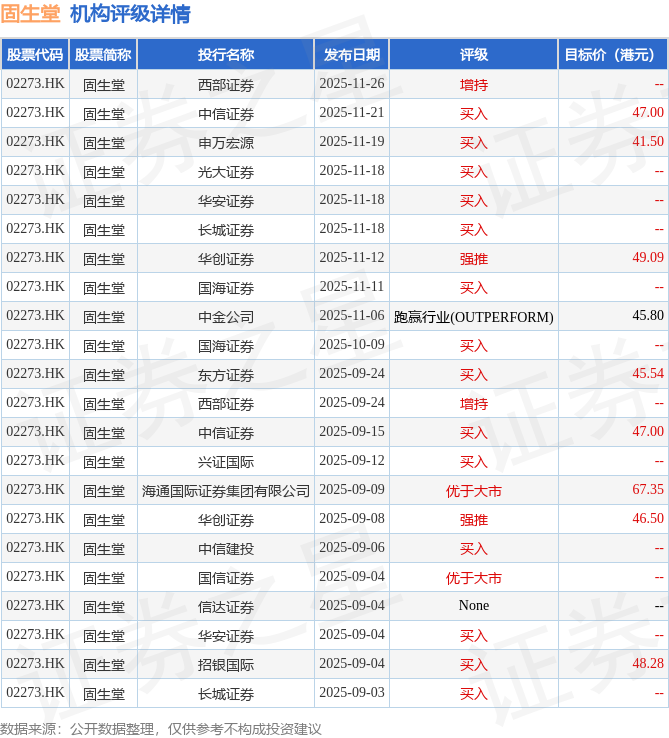
Task: Click the target price 45.54
Action: [648, 374]
